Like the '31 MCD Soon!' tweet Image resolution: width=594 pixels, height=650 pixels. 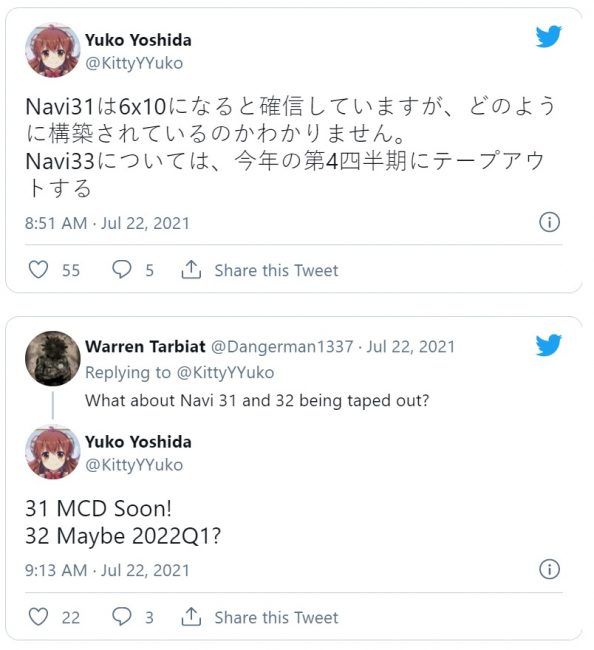tap(38, 616)
